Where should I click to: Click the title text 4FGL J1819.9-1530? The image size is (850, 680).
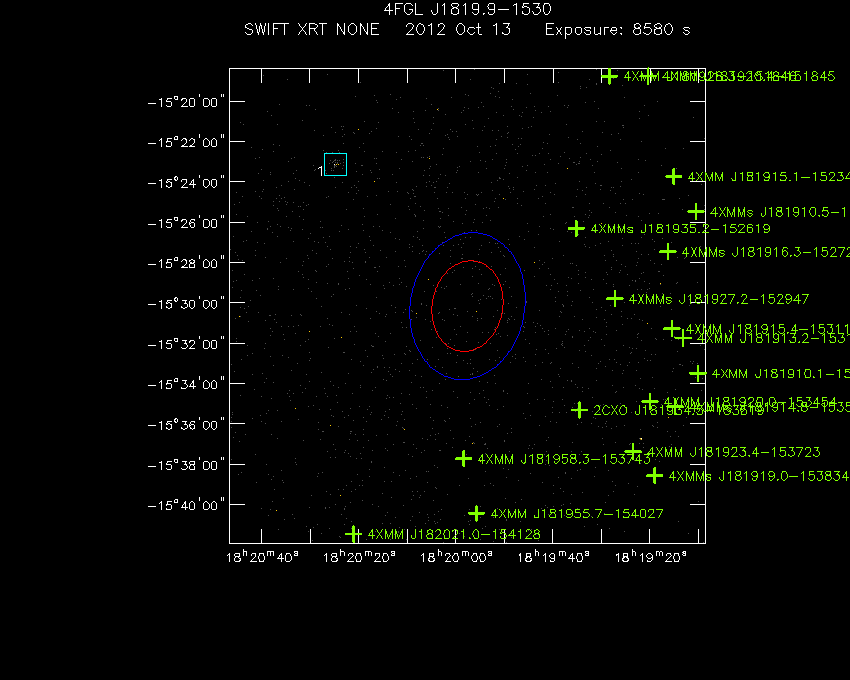click(467, 9)
